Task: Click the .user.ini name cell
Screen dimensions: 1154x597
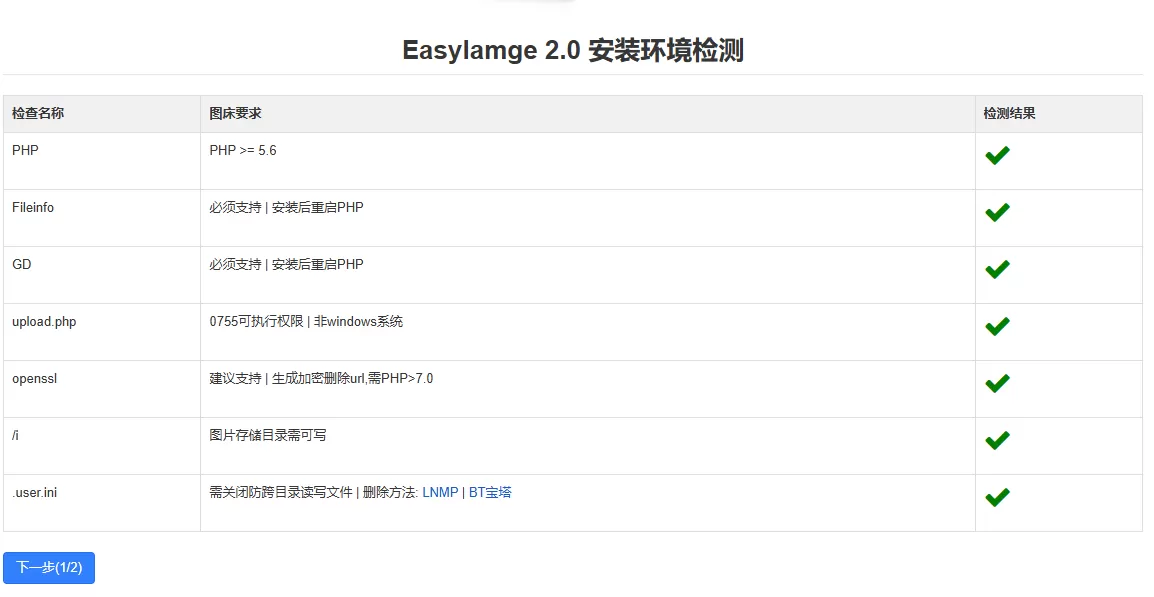Action: click(34, 492)
